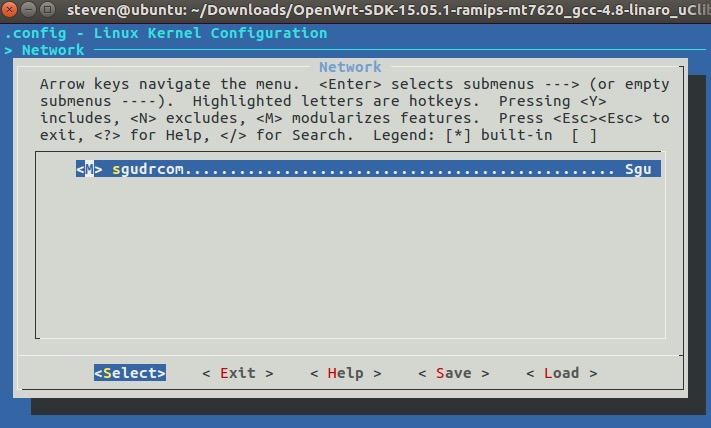Click the Network breadcrumb at top left

tap(53, 50)
